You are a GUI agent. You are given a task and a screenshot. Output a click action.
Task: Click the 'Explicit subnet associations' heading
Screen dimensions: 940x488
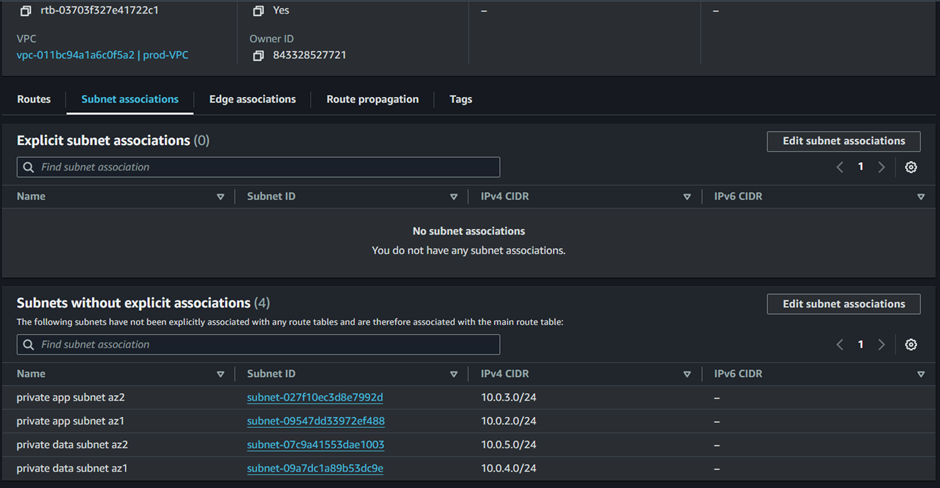click(103, 141)
